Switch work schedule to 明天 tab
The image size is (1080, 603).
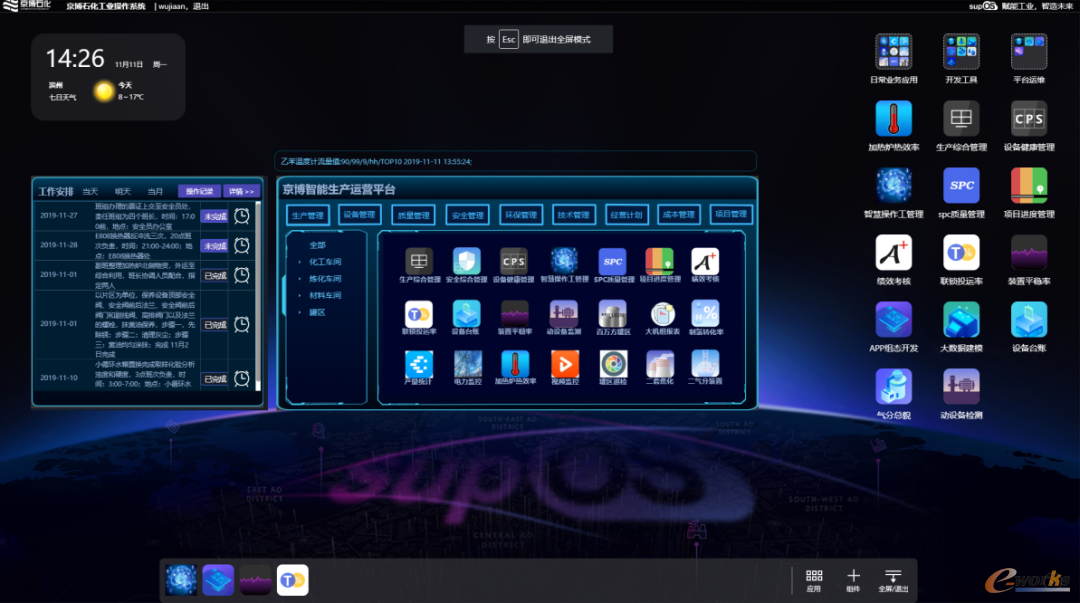click(123, 192)
